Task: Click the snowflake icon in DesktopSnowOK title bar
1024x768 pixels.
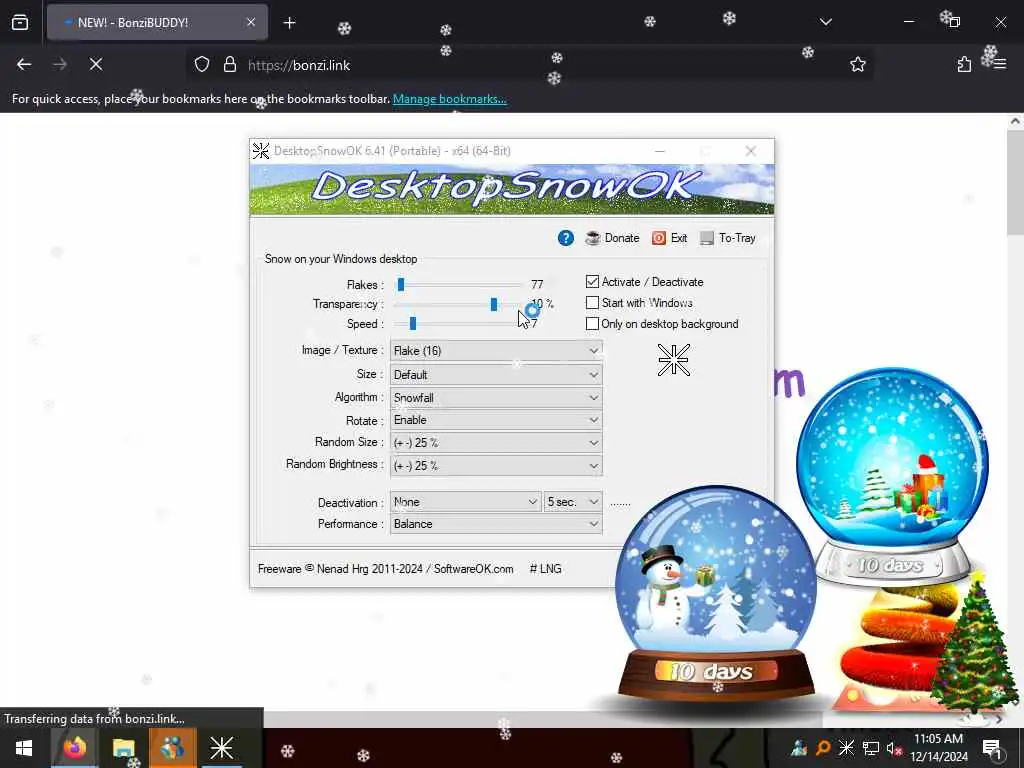Action: click(x=261, y=151)
